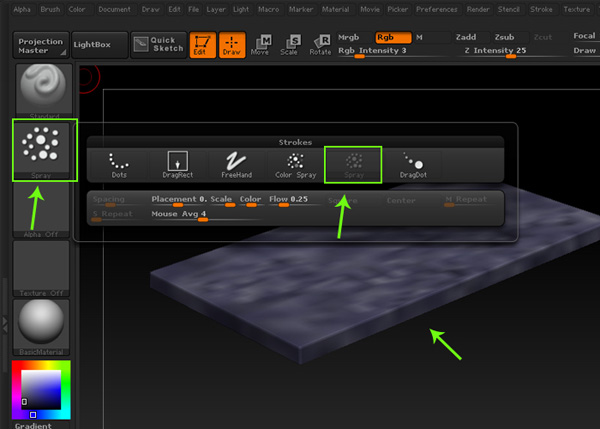The image size is (600, 429).
Task: Adjust Z Intensity slider
Action: tap(512, 52)
